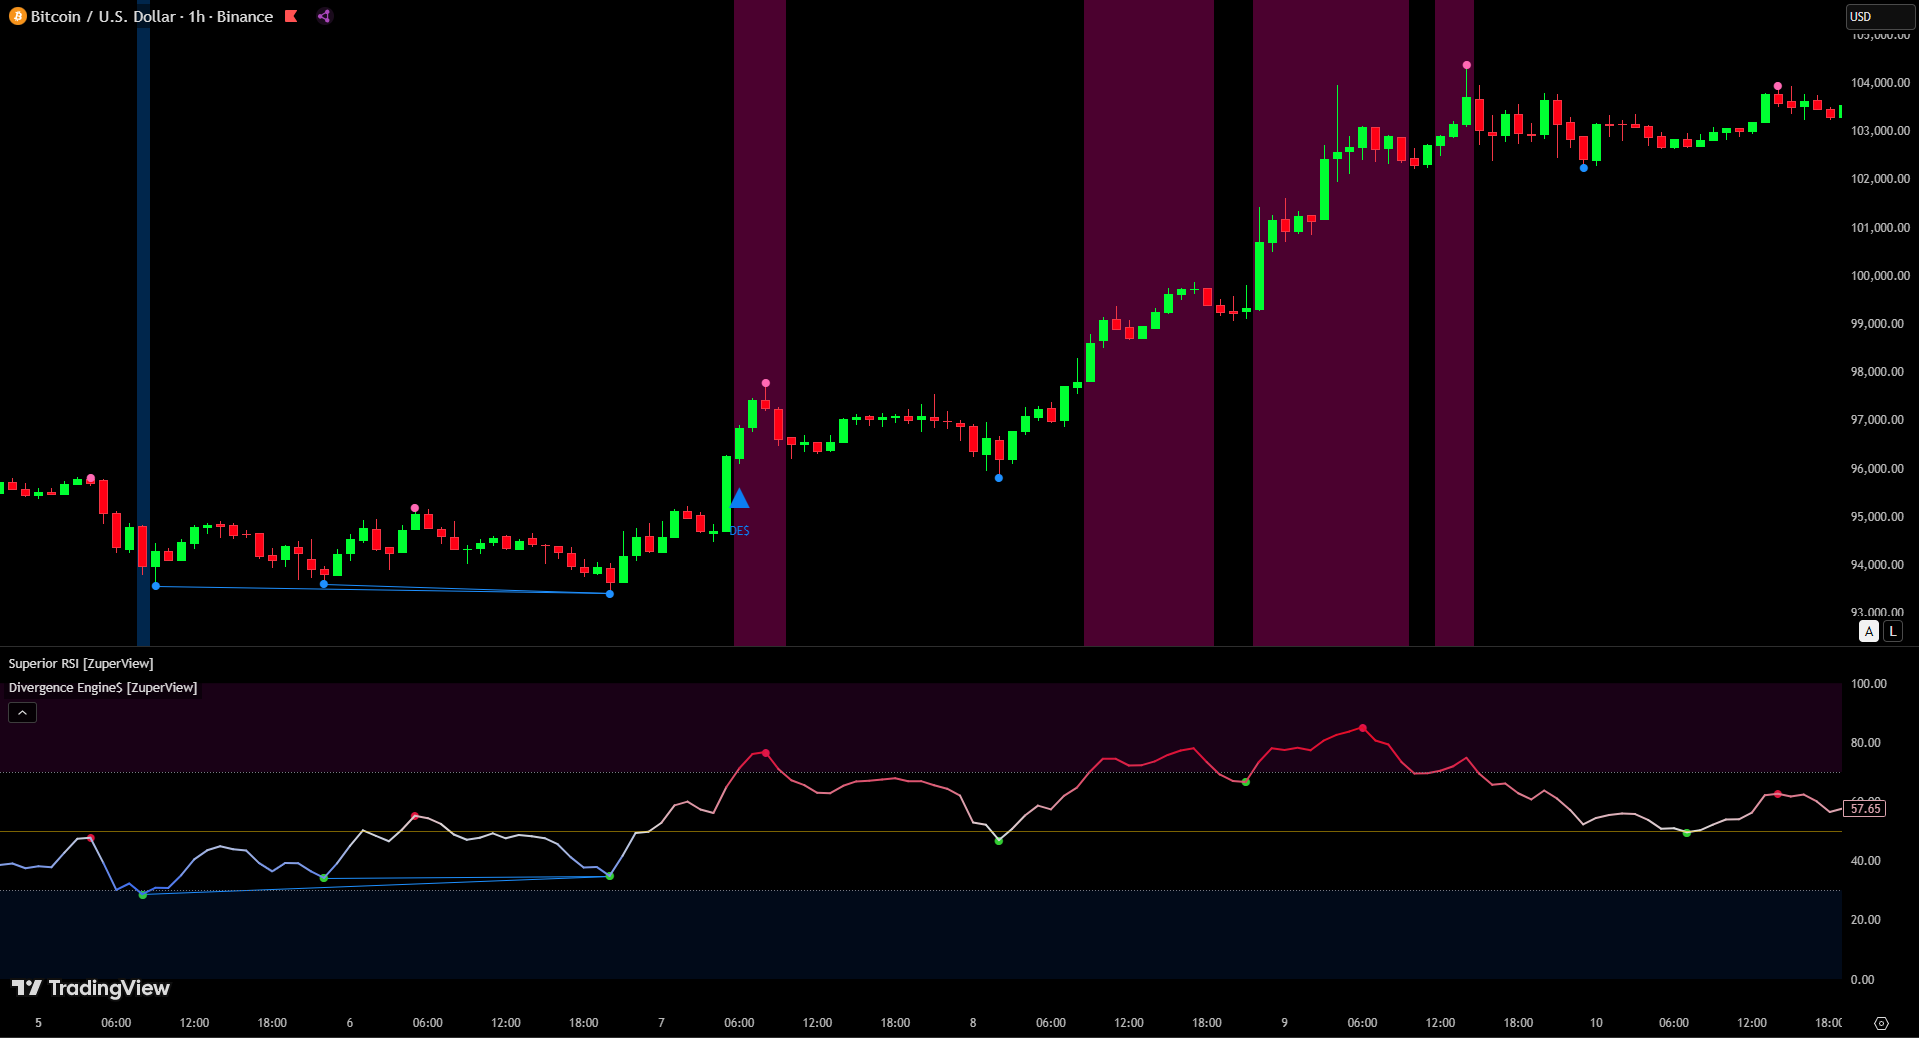
Task: Click the purple share nodes icon
Action: pyautogui.click(x=324, y=16)
